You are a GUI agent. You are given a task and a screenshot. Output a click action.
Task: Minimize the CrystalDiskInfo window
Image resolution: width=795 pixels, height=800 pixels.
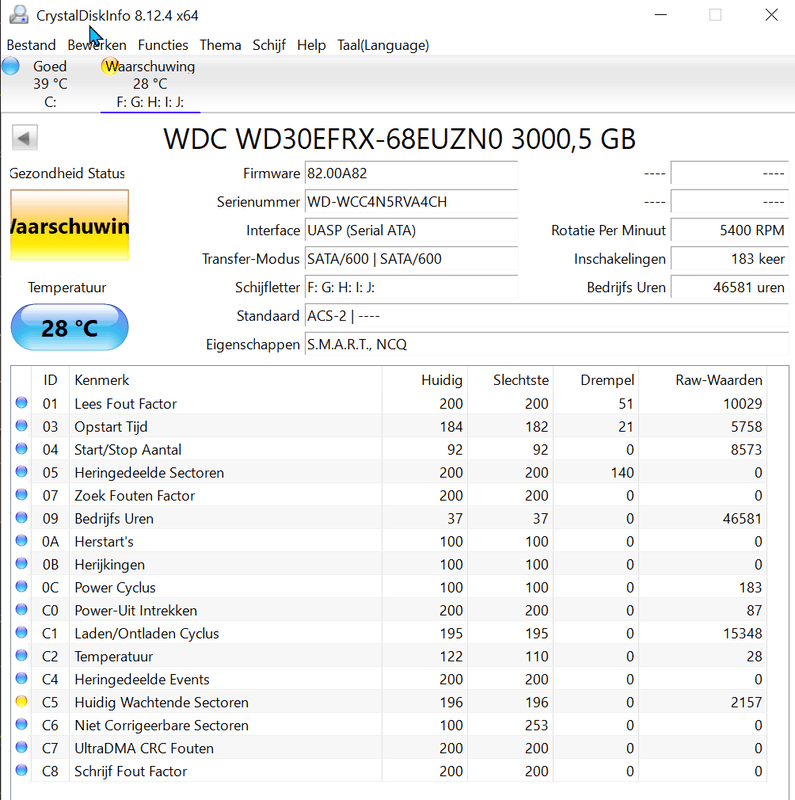coord(661,15)
